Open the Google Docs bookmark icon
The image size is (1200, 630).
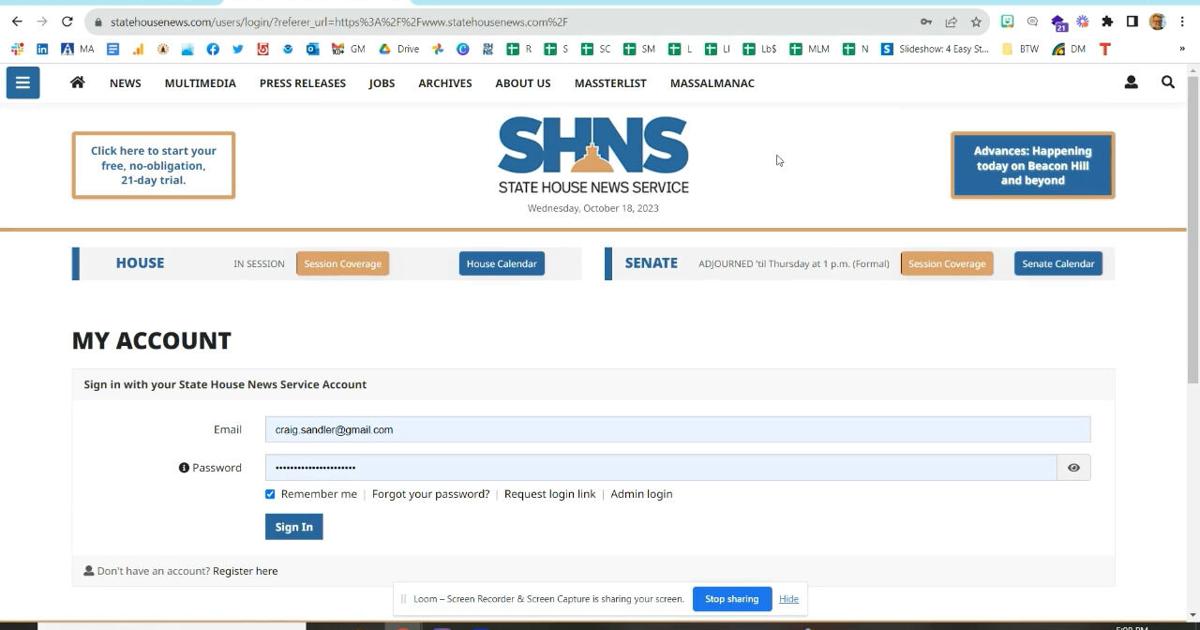pyautogui.click(x=113, y=49)
